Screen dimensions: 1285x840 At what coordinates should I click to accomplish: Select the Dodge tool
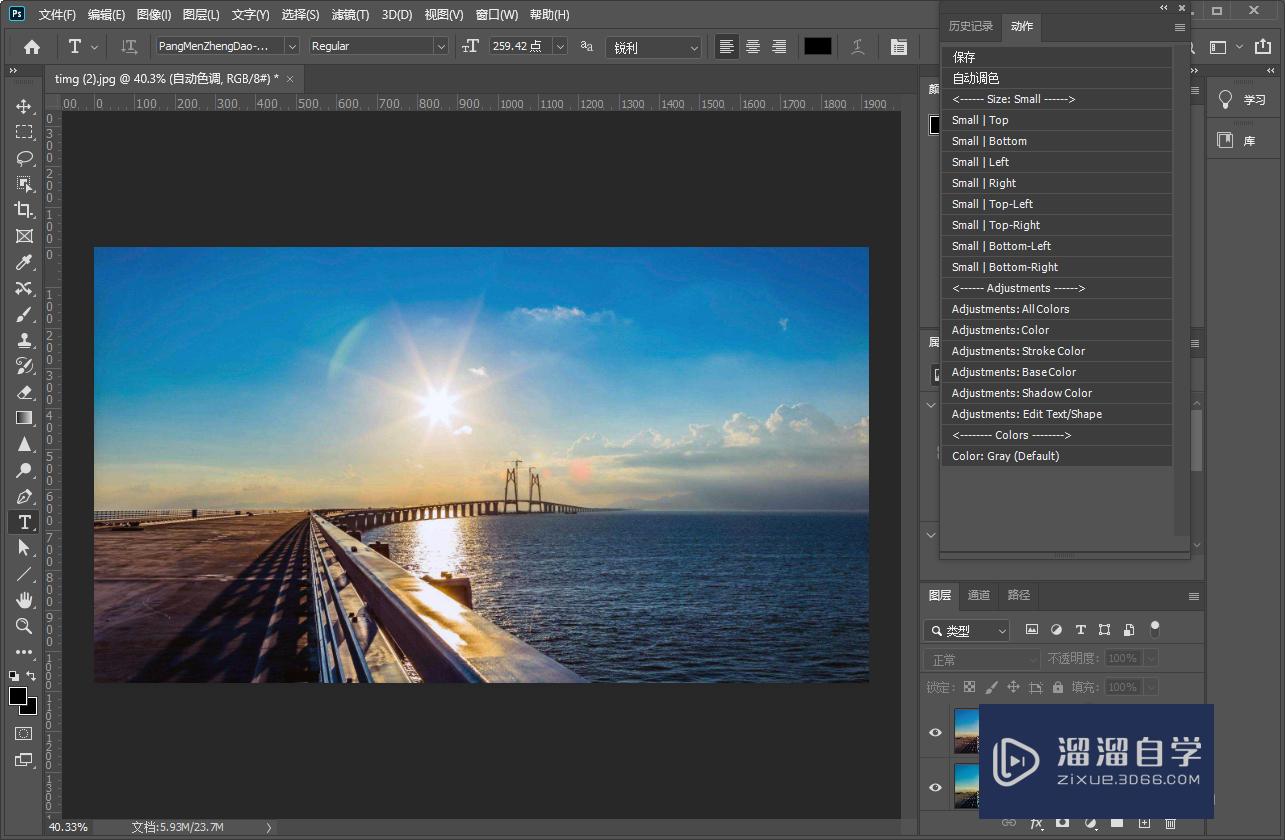point(24,470)
